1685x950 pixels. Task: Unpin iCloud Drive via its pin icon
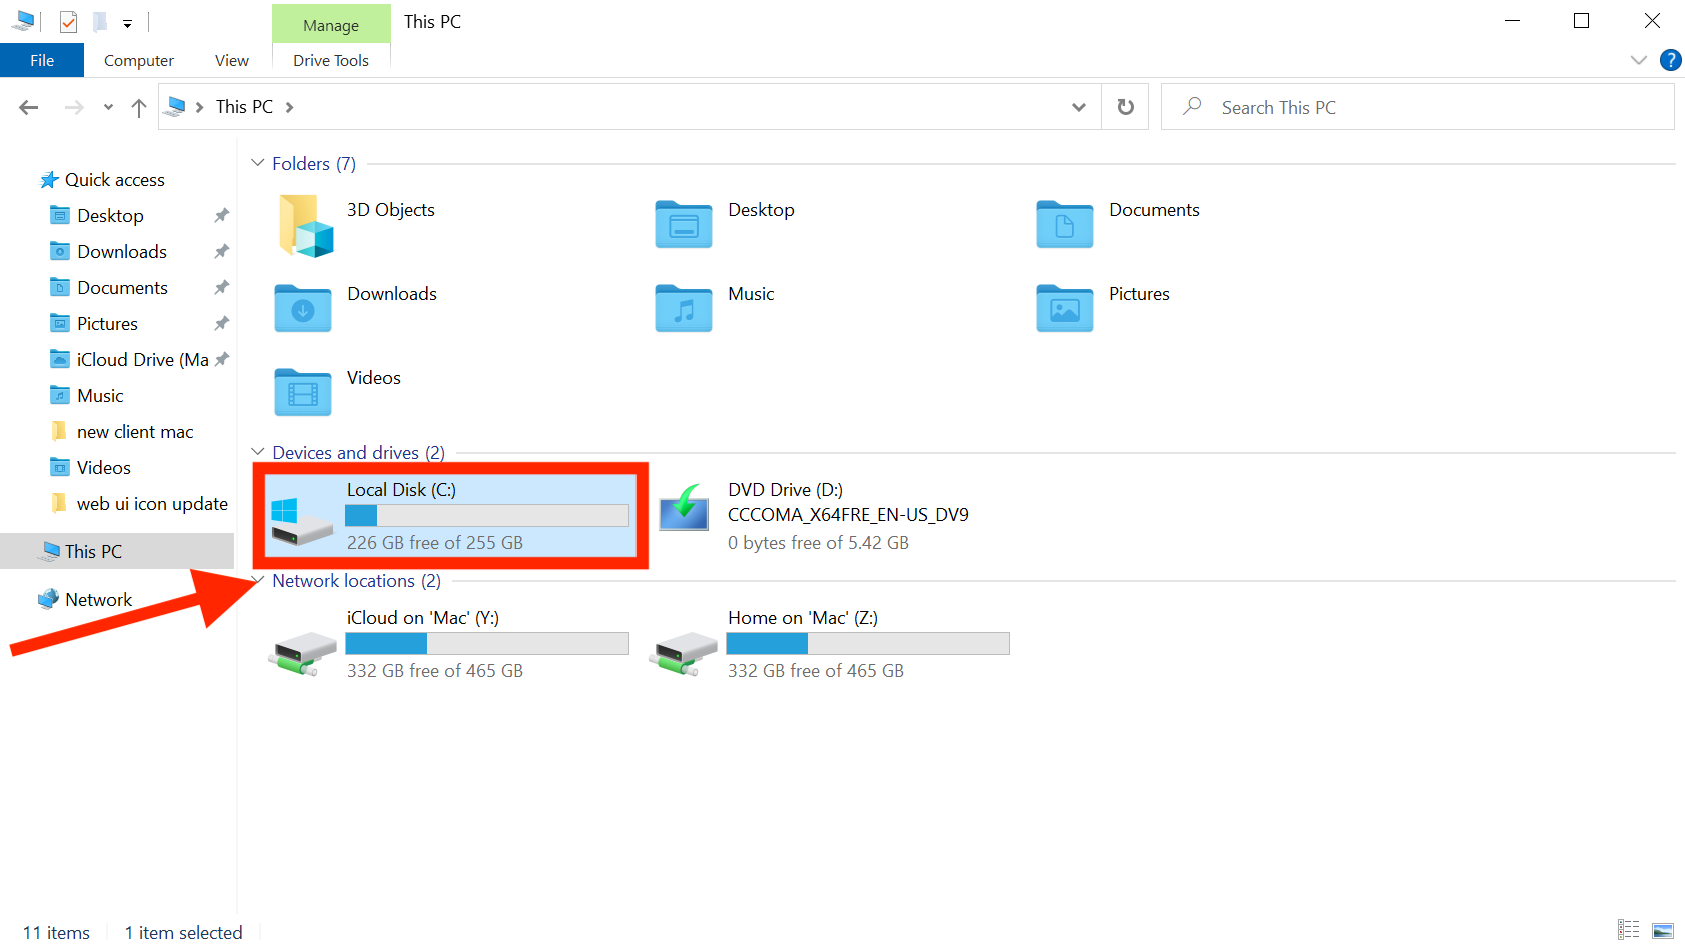pos(222,359)
